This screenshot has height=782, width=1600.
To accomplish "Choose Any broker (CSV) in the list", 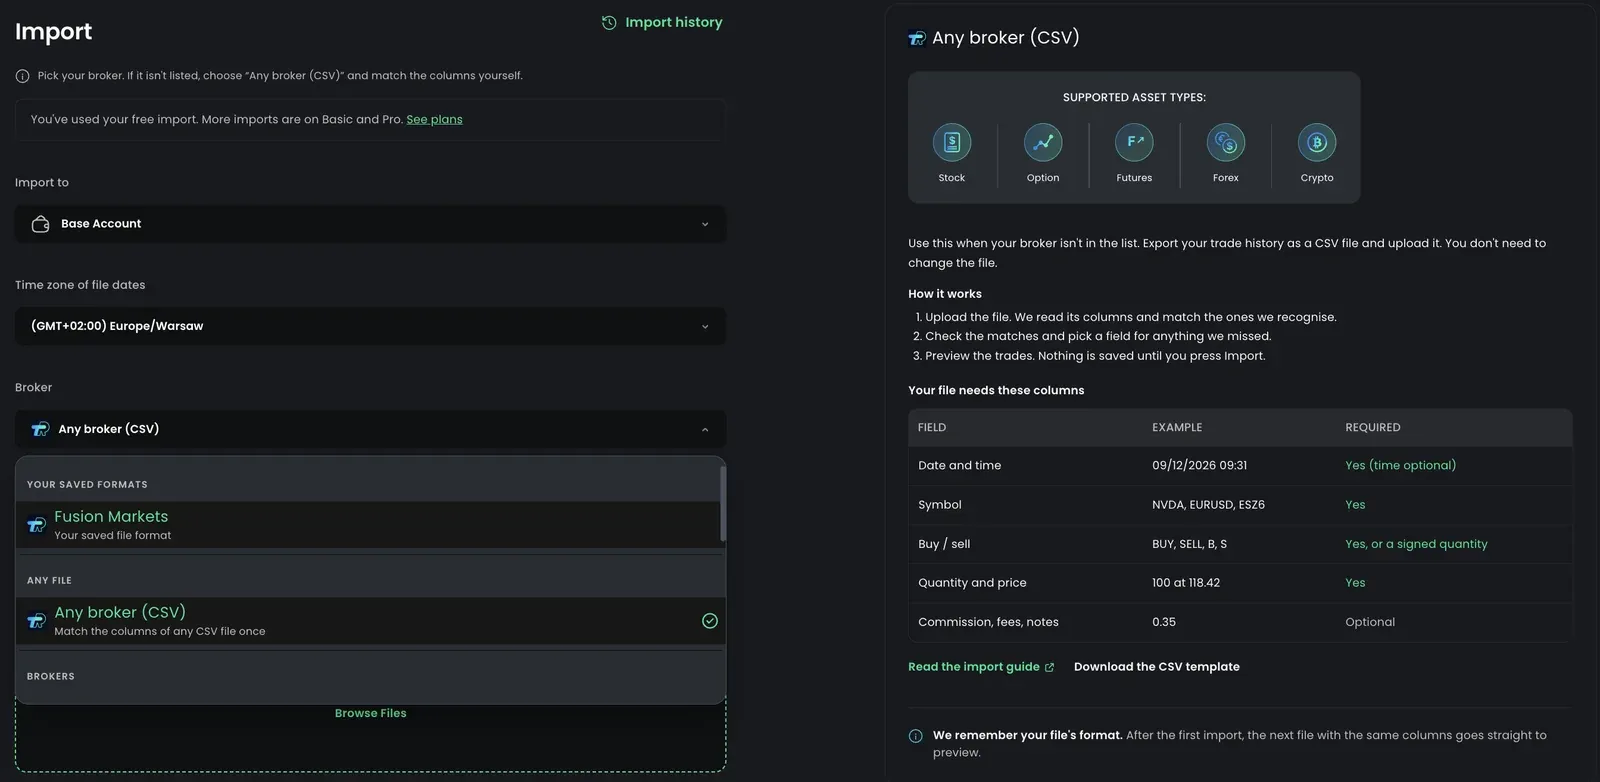I will [368, 621].
